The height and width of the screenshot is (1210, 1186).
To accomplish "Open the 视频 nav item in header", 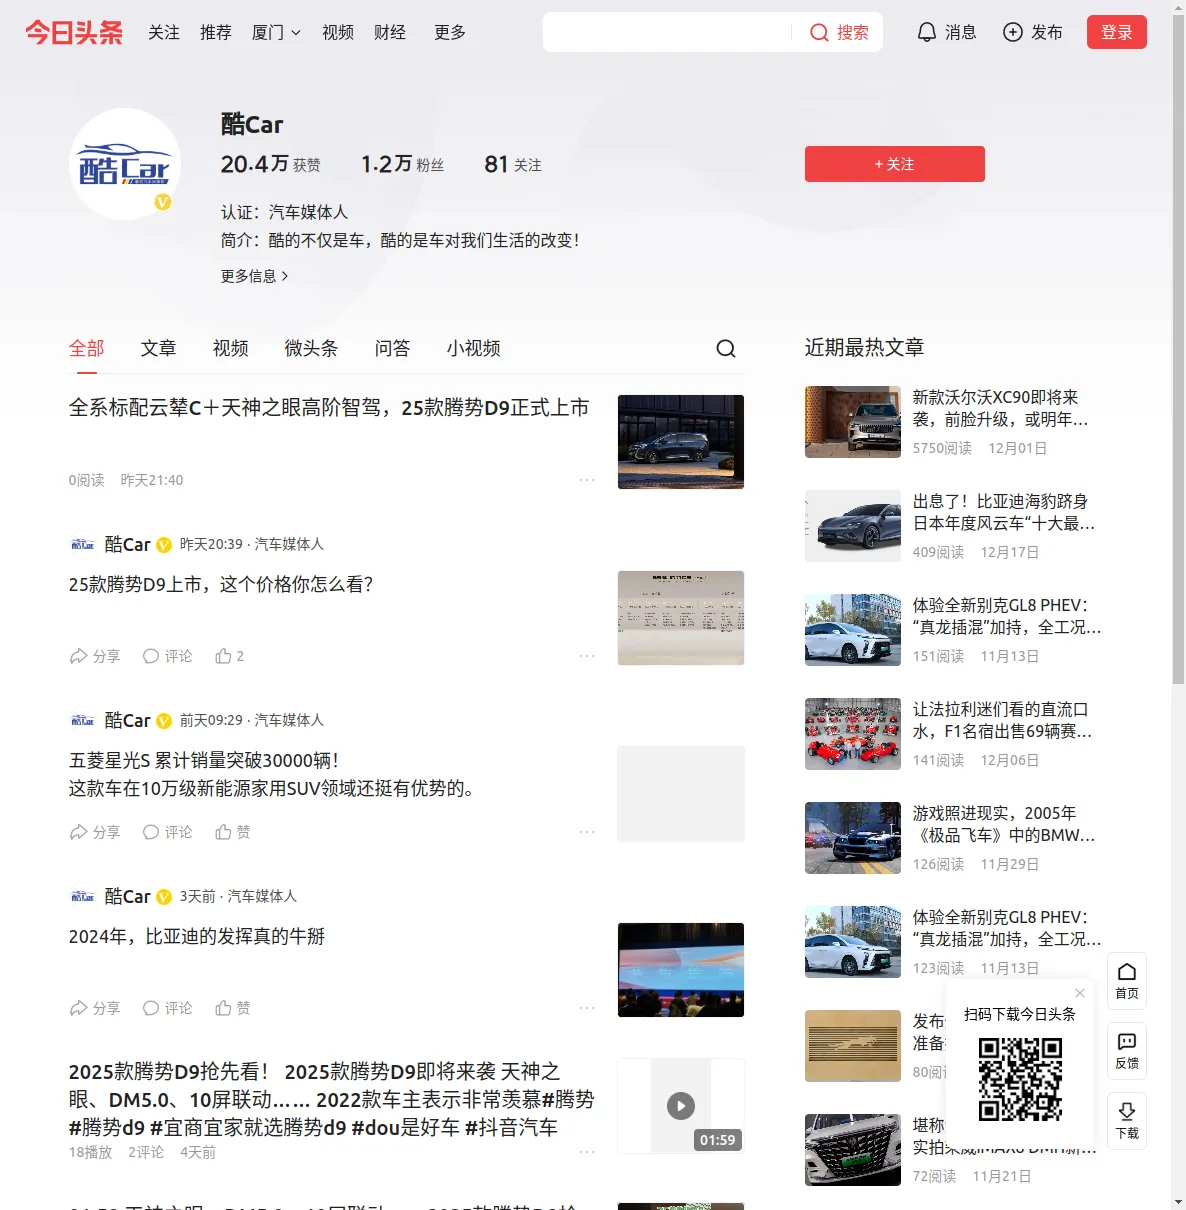I will point(338,32).
